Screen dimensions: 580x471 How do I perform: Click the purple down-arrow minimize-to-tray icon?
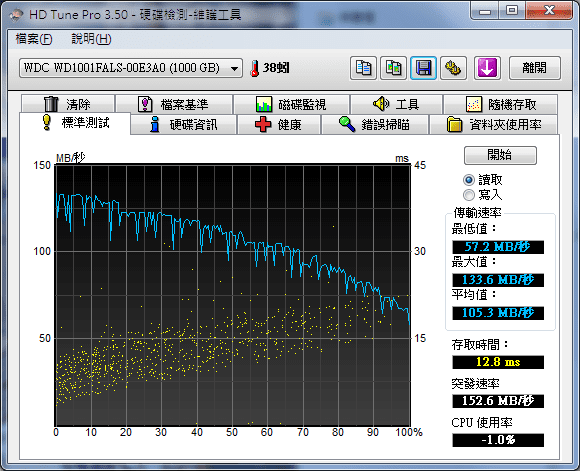(487, 68)
